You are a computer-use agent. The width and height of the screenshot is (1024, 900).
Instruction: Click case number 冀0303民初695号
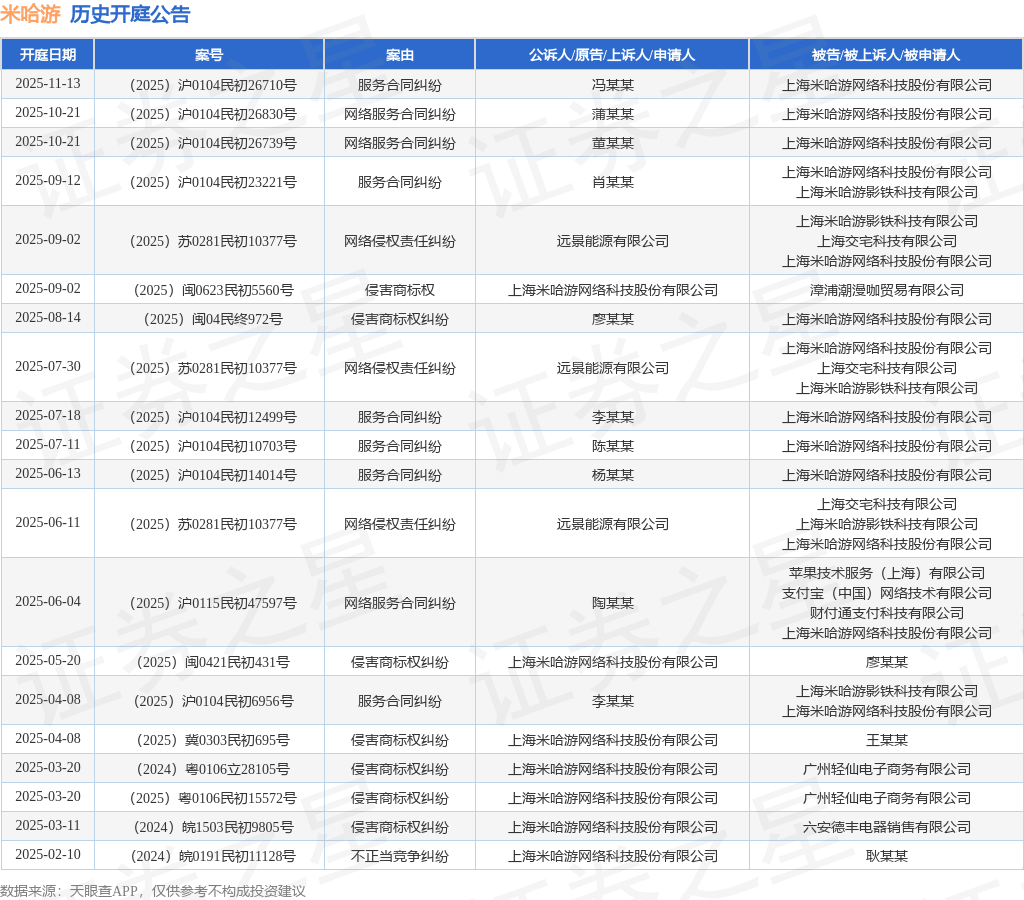(213, 740)
